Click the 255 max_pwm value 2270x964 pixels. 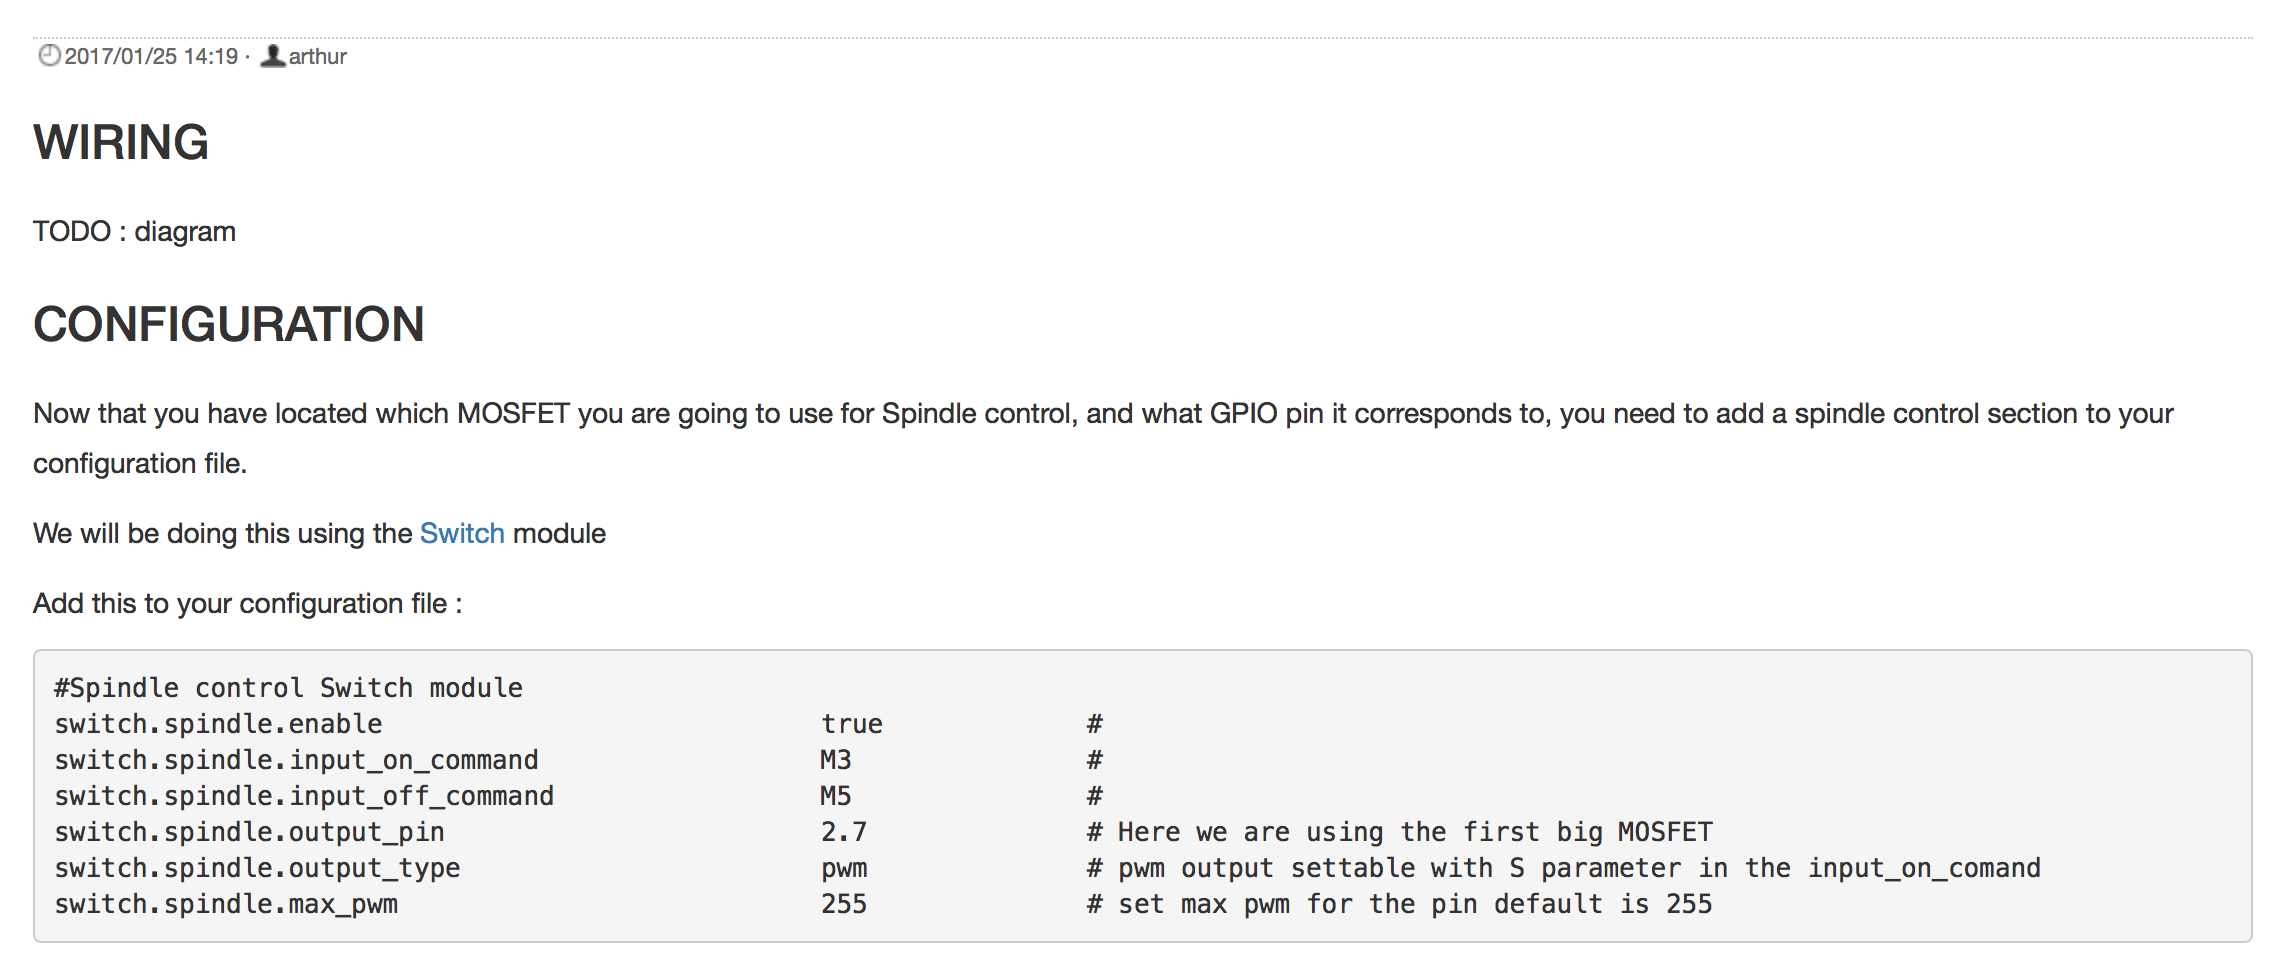point(844,904)
